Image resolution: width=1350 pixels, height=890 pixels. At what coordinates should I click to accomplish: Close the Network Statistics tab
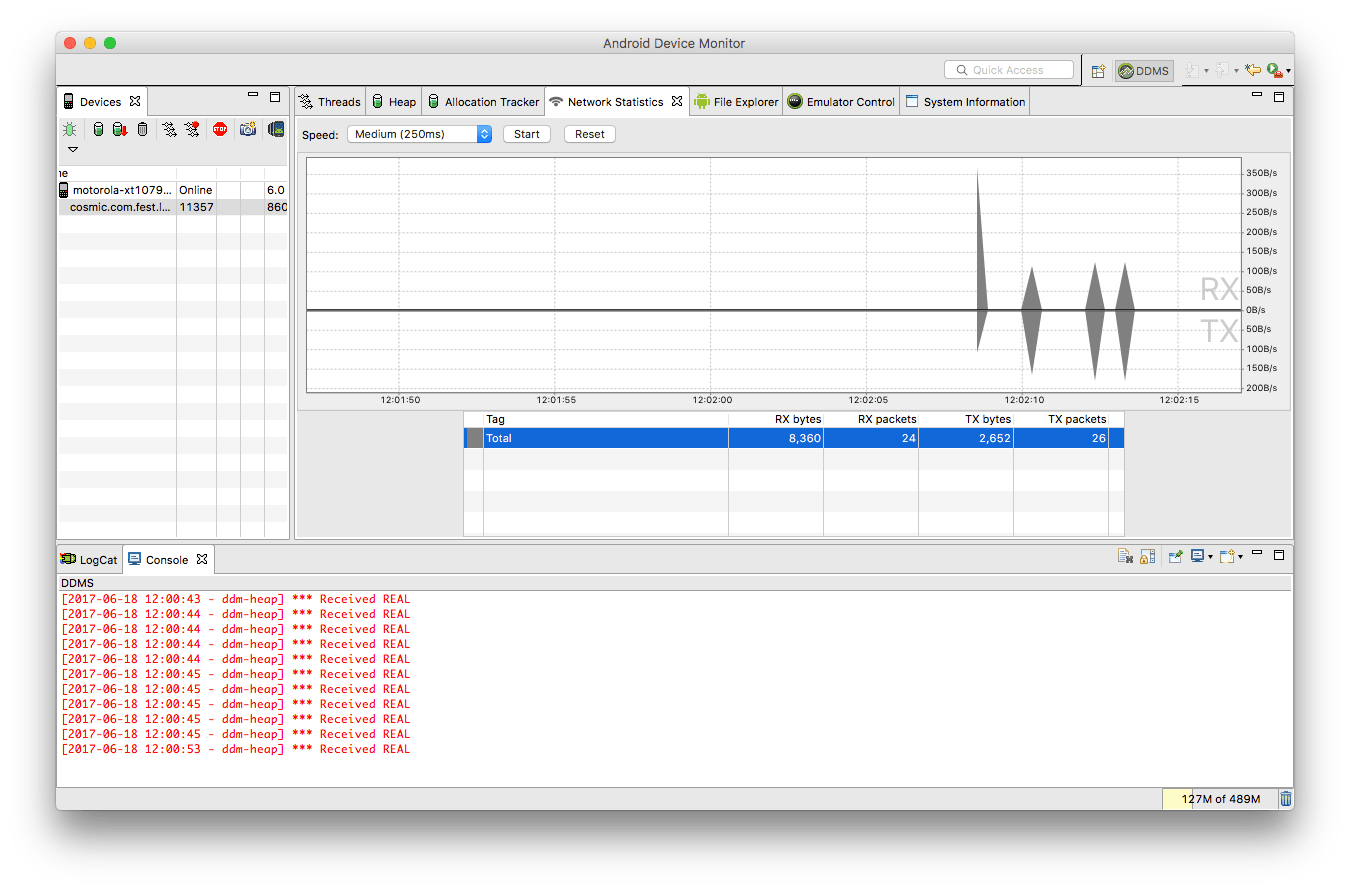pyautogui.click(x=677, y=101)
